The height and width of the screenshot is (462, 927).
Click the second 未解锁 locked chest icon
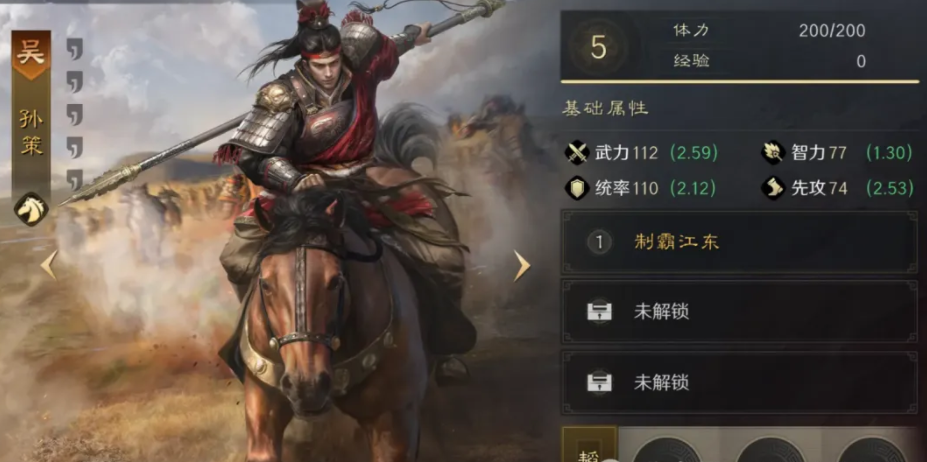click(599, 382)
